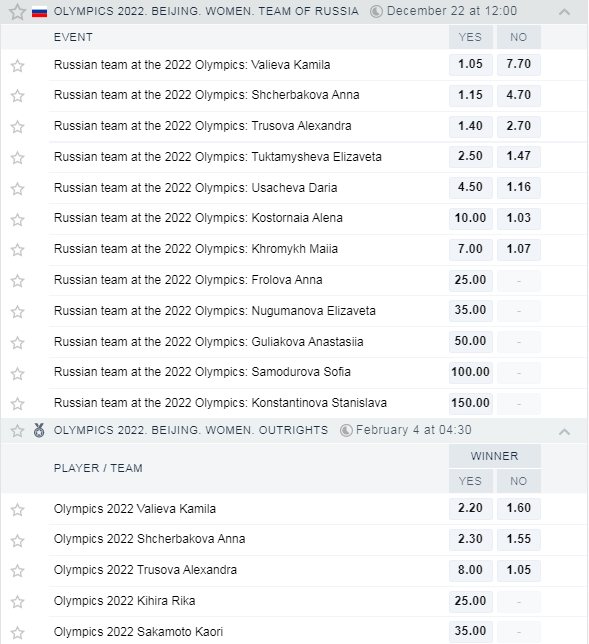This screenshot has height=644, width=589.
Task: Collapse the Women Outrights section chevron
Action: [564, 431]
